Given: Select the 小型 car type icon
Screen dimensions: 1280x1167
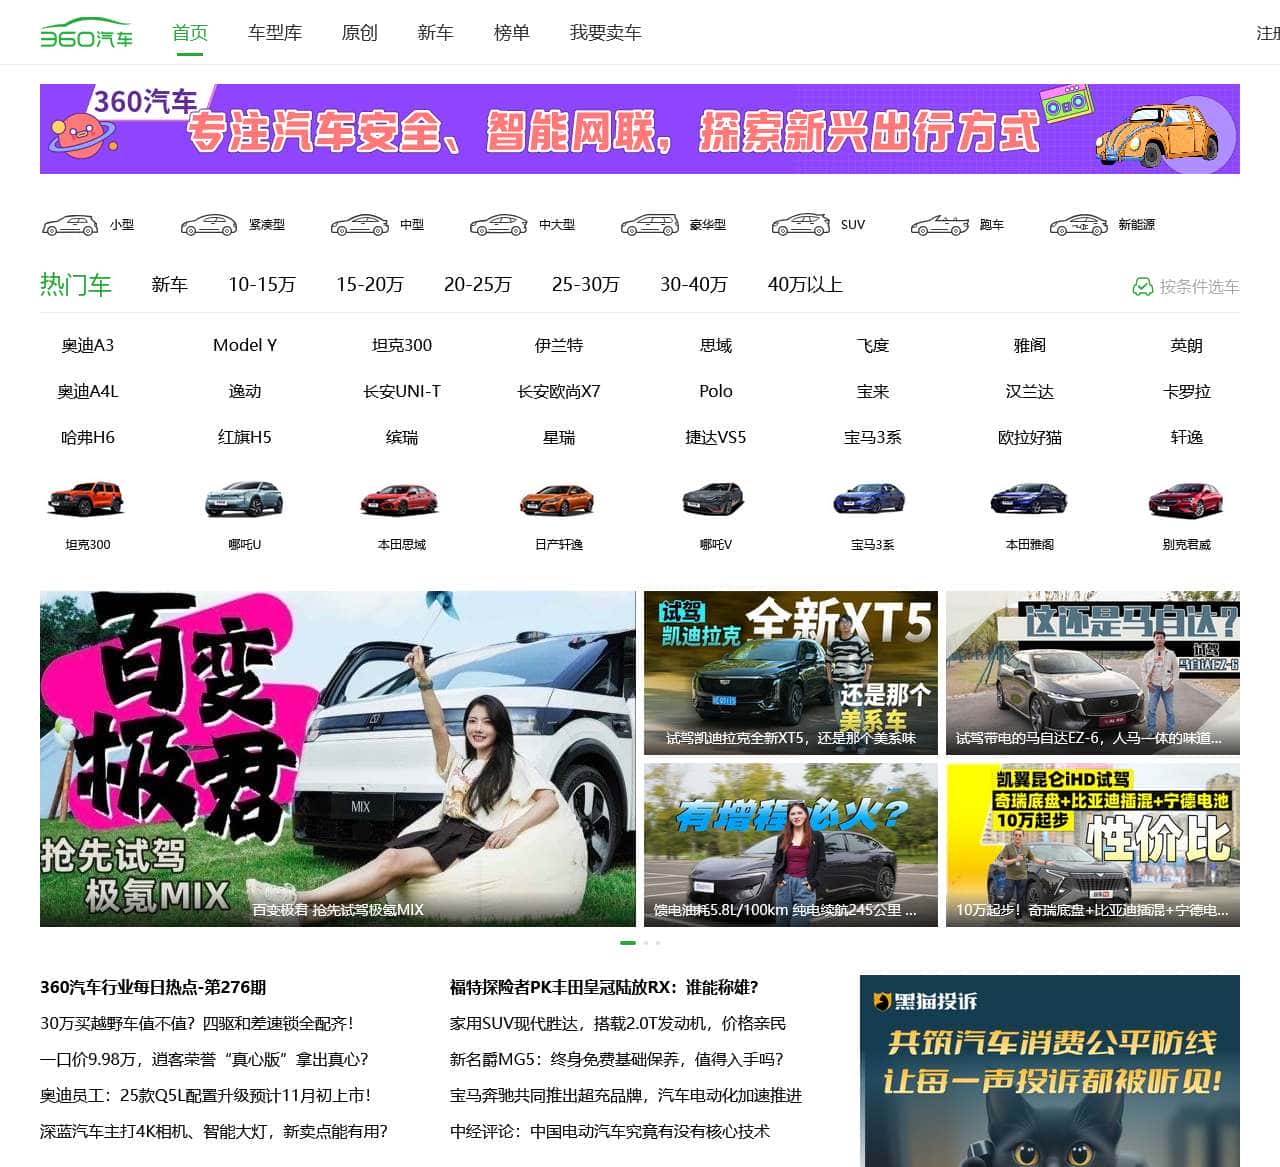Looking at the screenshot, I should [69, 225].
